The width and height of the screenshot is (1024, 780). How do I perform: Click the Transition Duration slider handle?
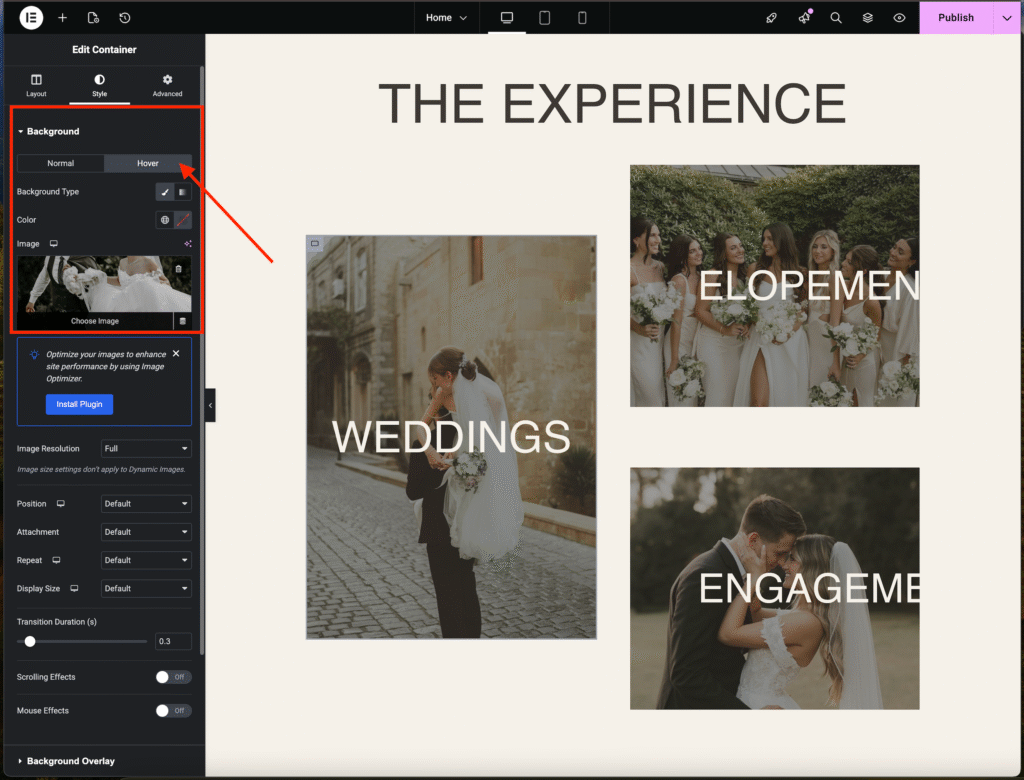pyautogui.click(x=30, y=641)
